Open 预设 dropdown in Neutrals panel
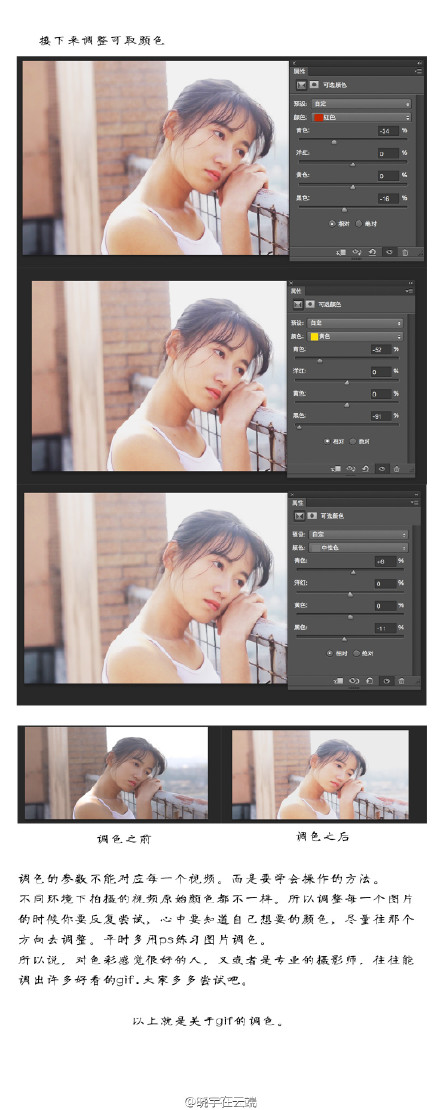Screen dimensions: 440x1110 (359, 534)
